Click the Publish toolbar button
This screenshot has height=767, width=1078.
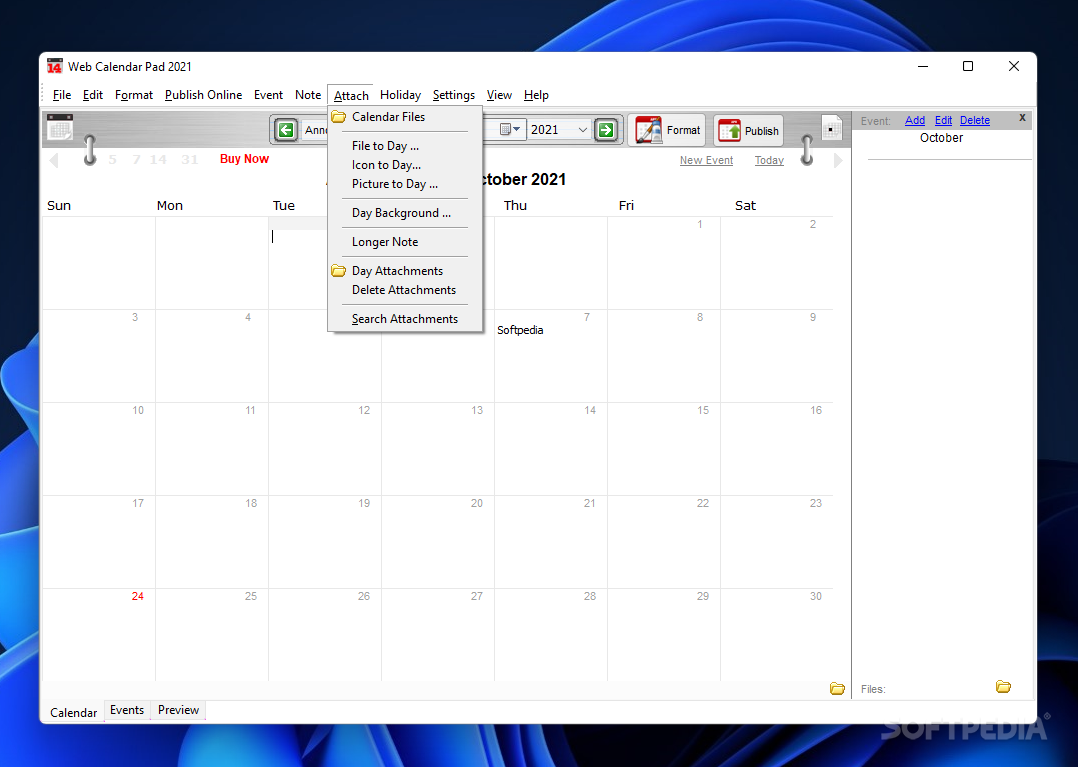pos(749,131)
